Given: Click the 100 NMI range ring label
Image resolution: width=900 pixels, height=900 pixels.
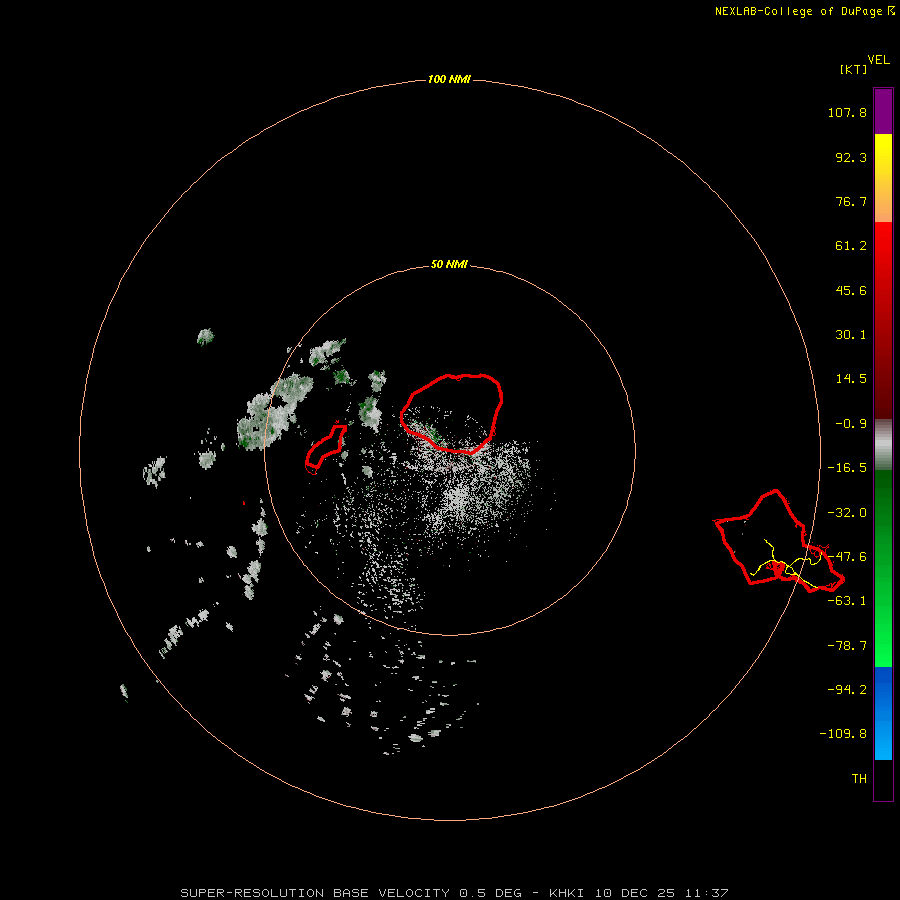Looking at the screenshot, I should coord(449,79).
